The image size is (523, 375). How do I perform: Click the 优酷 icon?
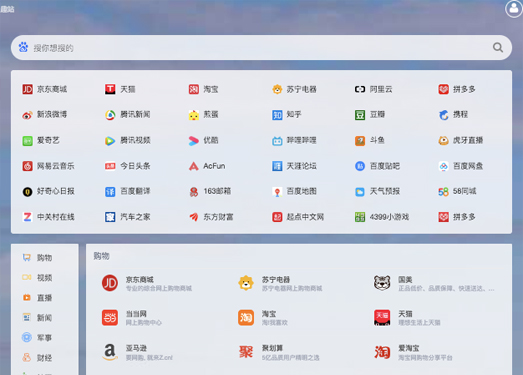pyautogui.click(x=193, y=140)
